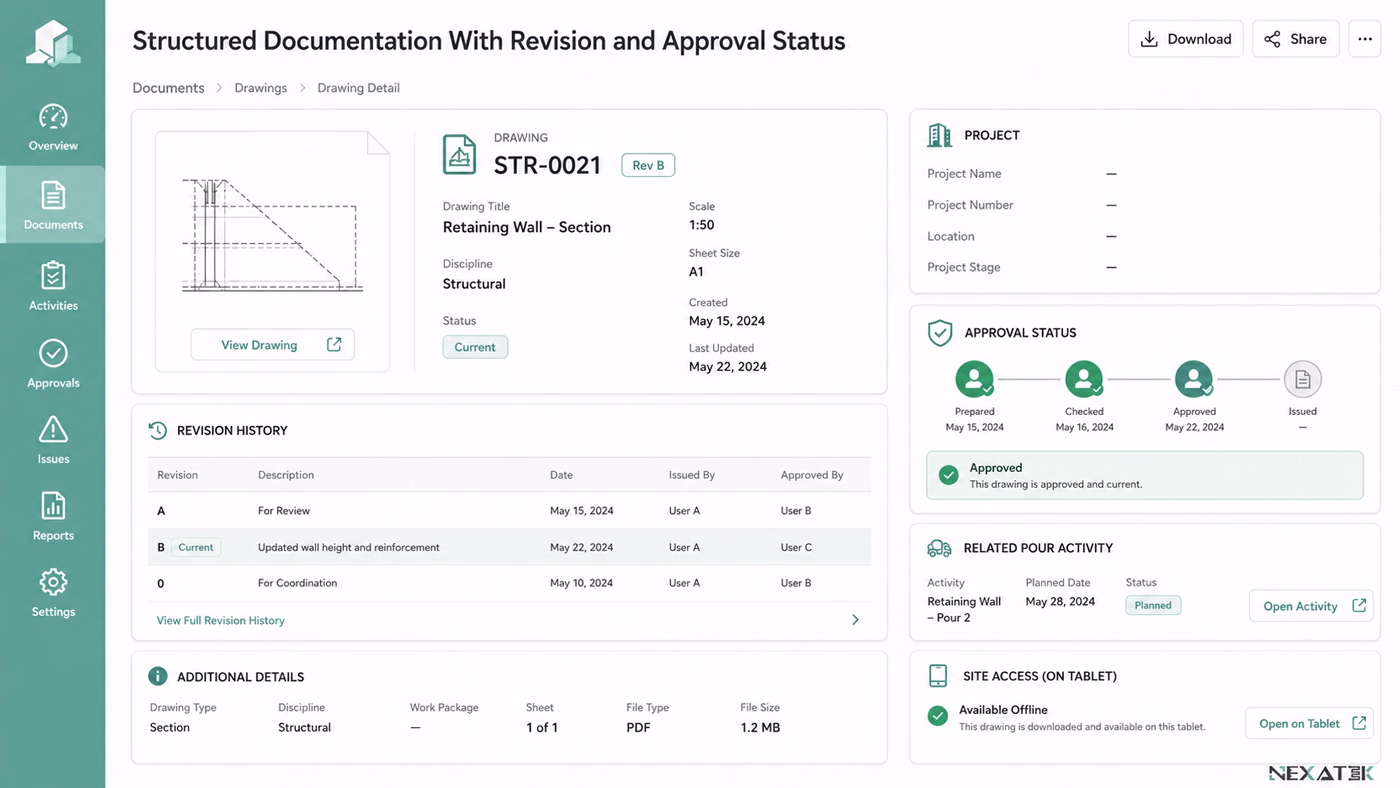Click the Available Offline checkmark icon
1400x788 pixels.
pos(937,716)
